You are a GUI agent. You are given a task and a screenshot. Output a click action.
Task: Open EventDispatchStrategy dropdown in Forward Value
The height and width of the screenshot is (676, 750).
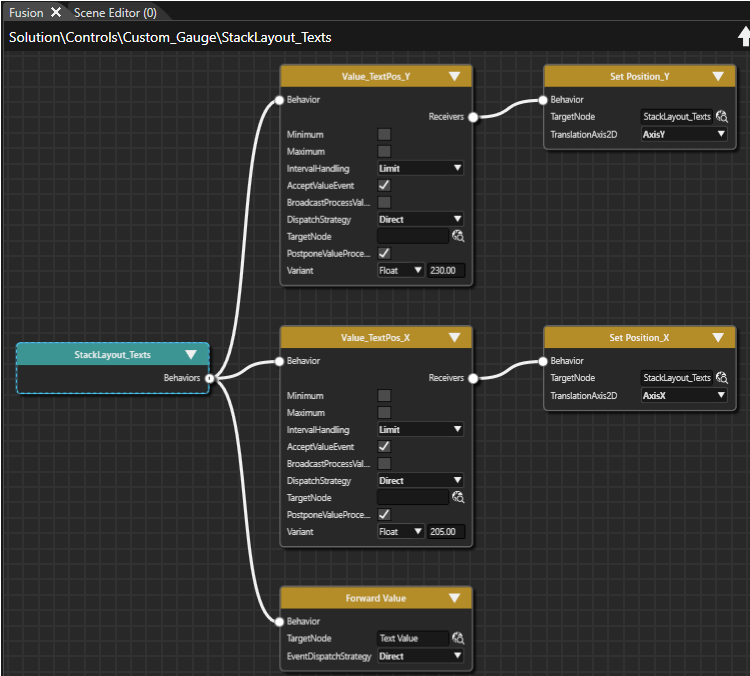click(420, 656)
